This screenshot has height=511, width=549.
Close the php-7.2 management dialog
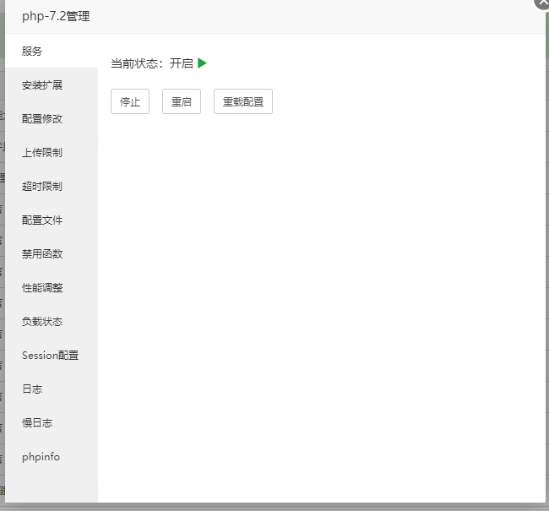tap(542, 3)
